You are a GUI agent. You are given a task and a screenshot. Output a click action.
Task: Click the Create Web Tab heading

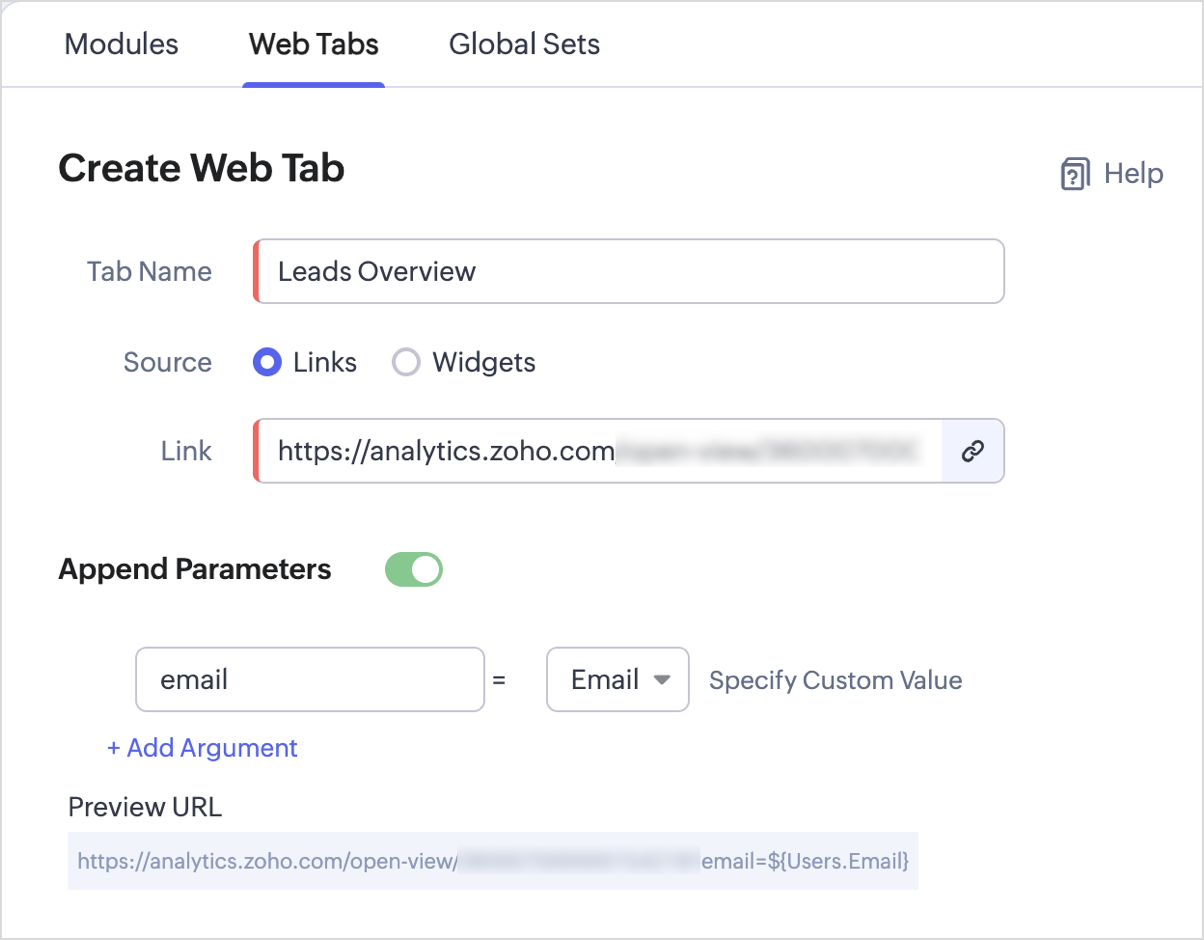tap(201, 168)
